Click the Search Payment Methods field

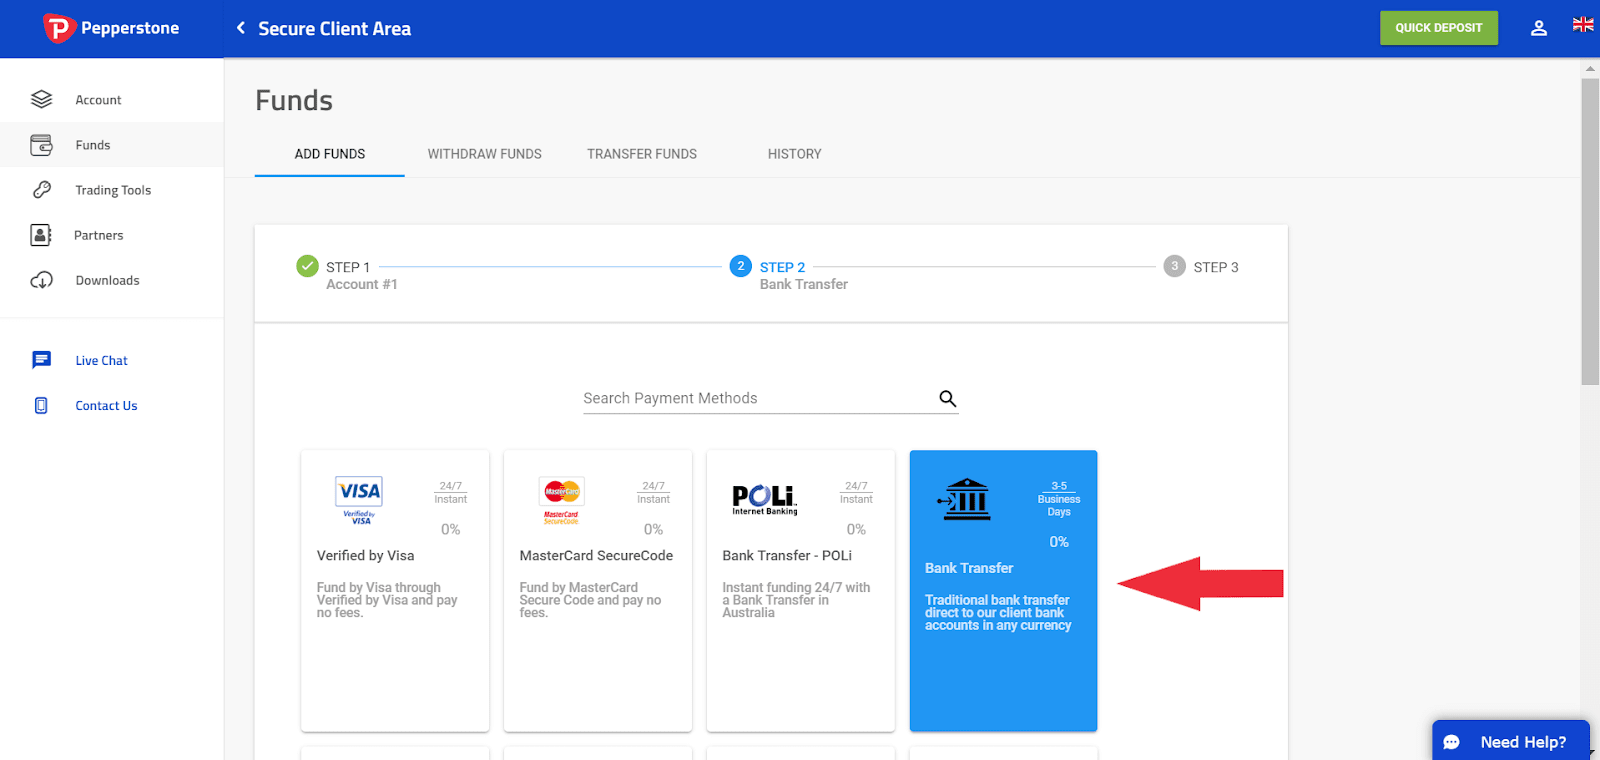771,398
